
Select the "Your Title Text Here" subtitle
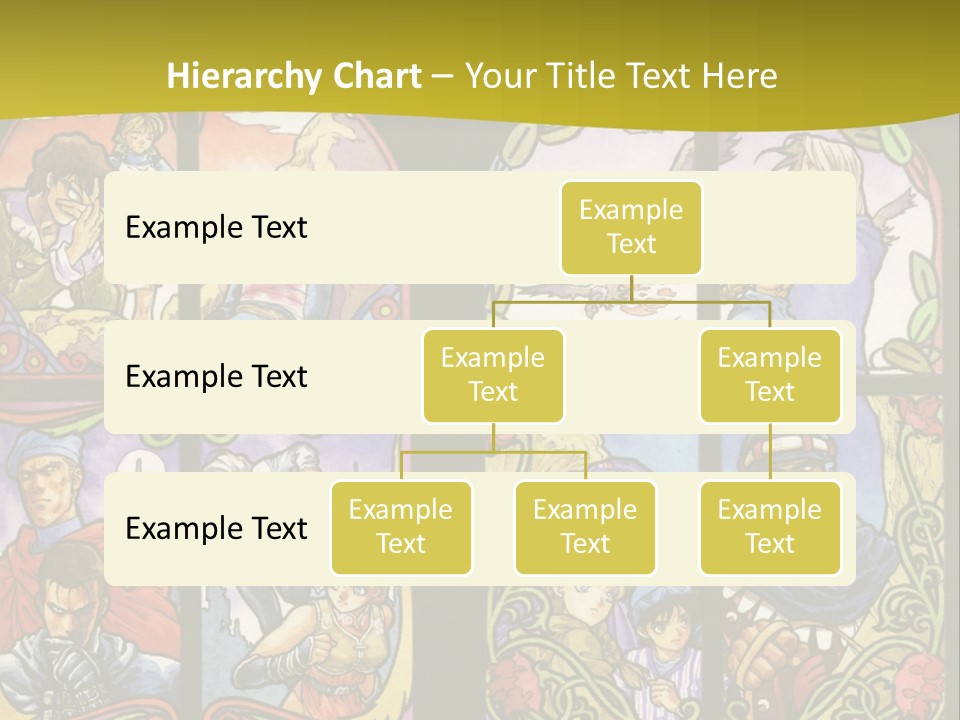click(x=620, y=76)
